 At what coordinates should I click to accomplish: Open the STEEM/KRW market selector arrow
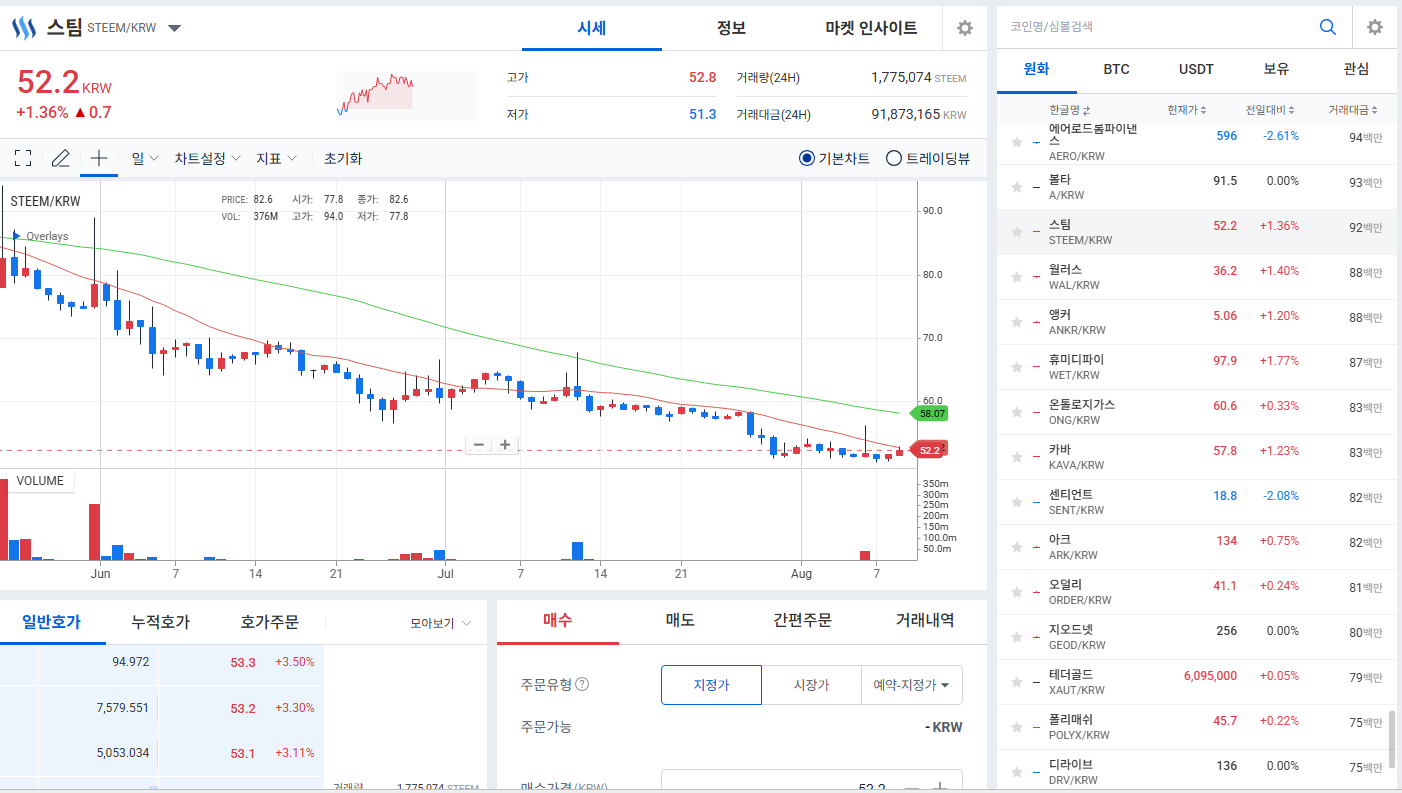[x=175, y=28]
